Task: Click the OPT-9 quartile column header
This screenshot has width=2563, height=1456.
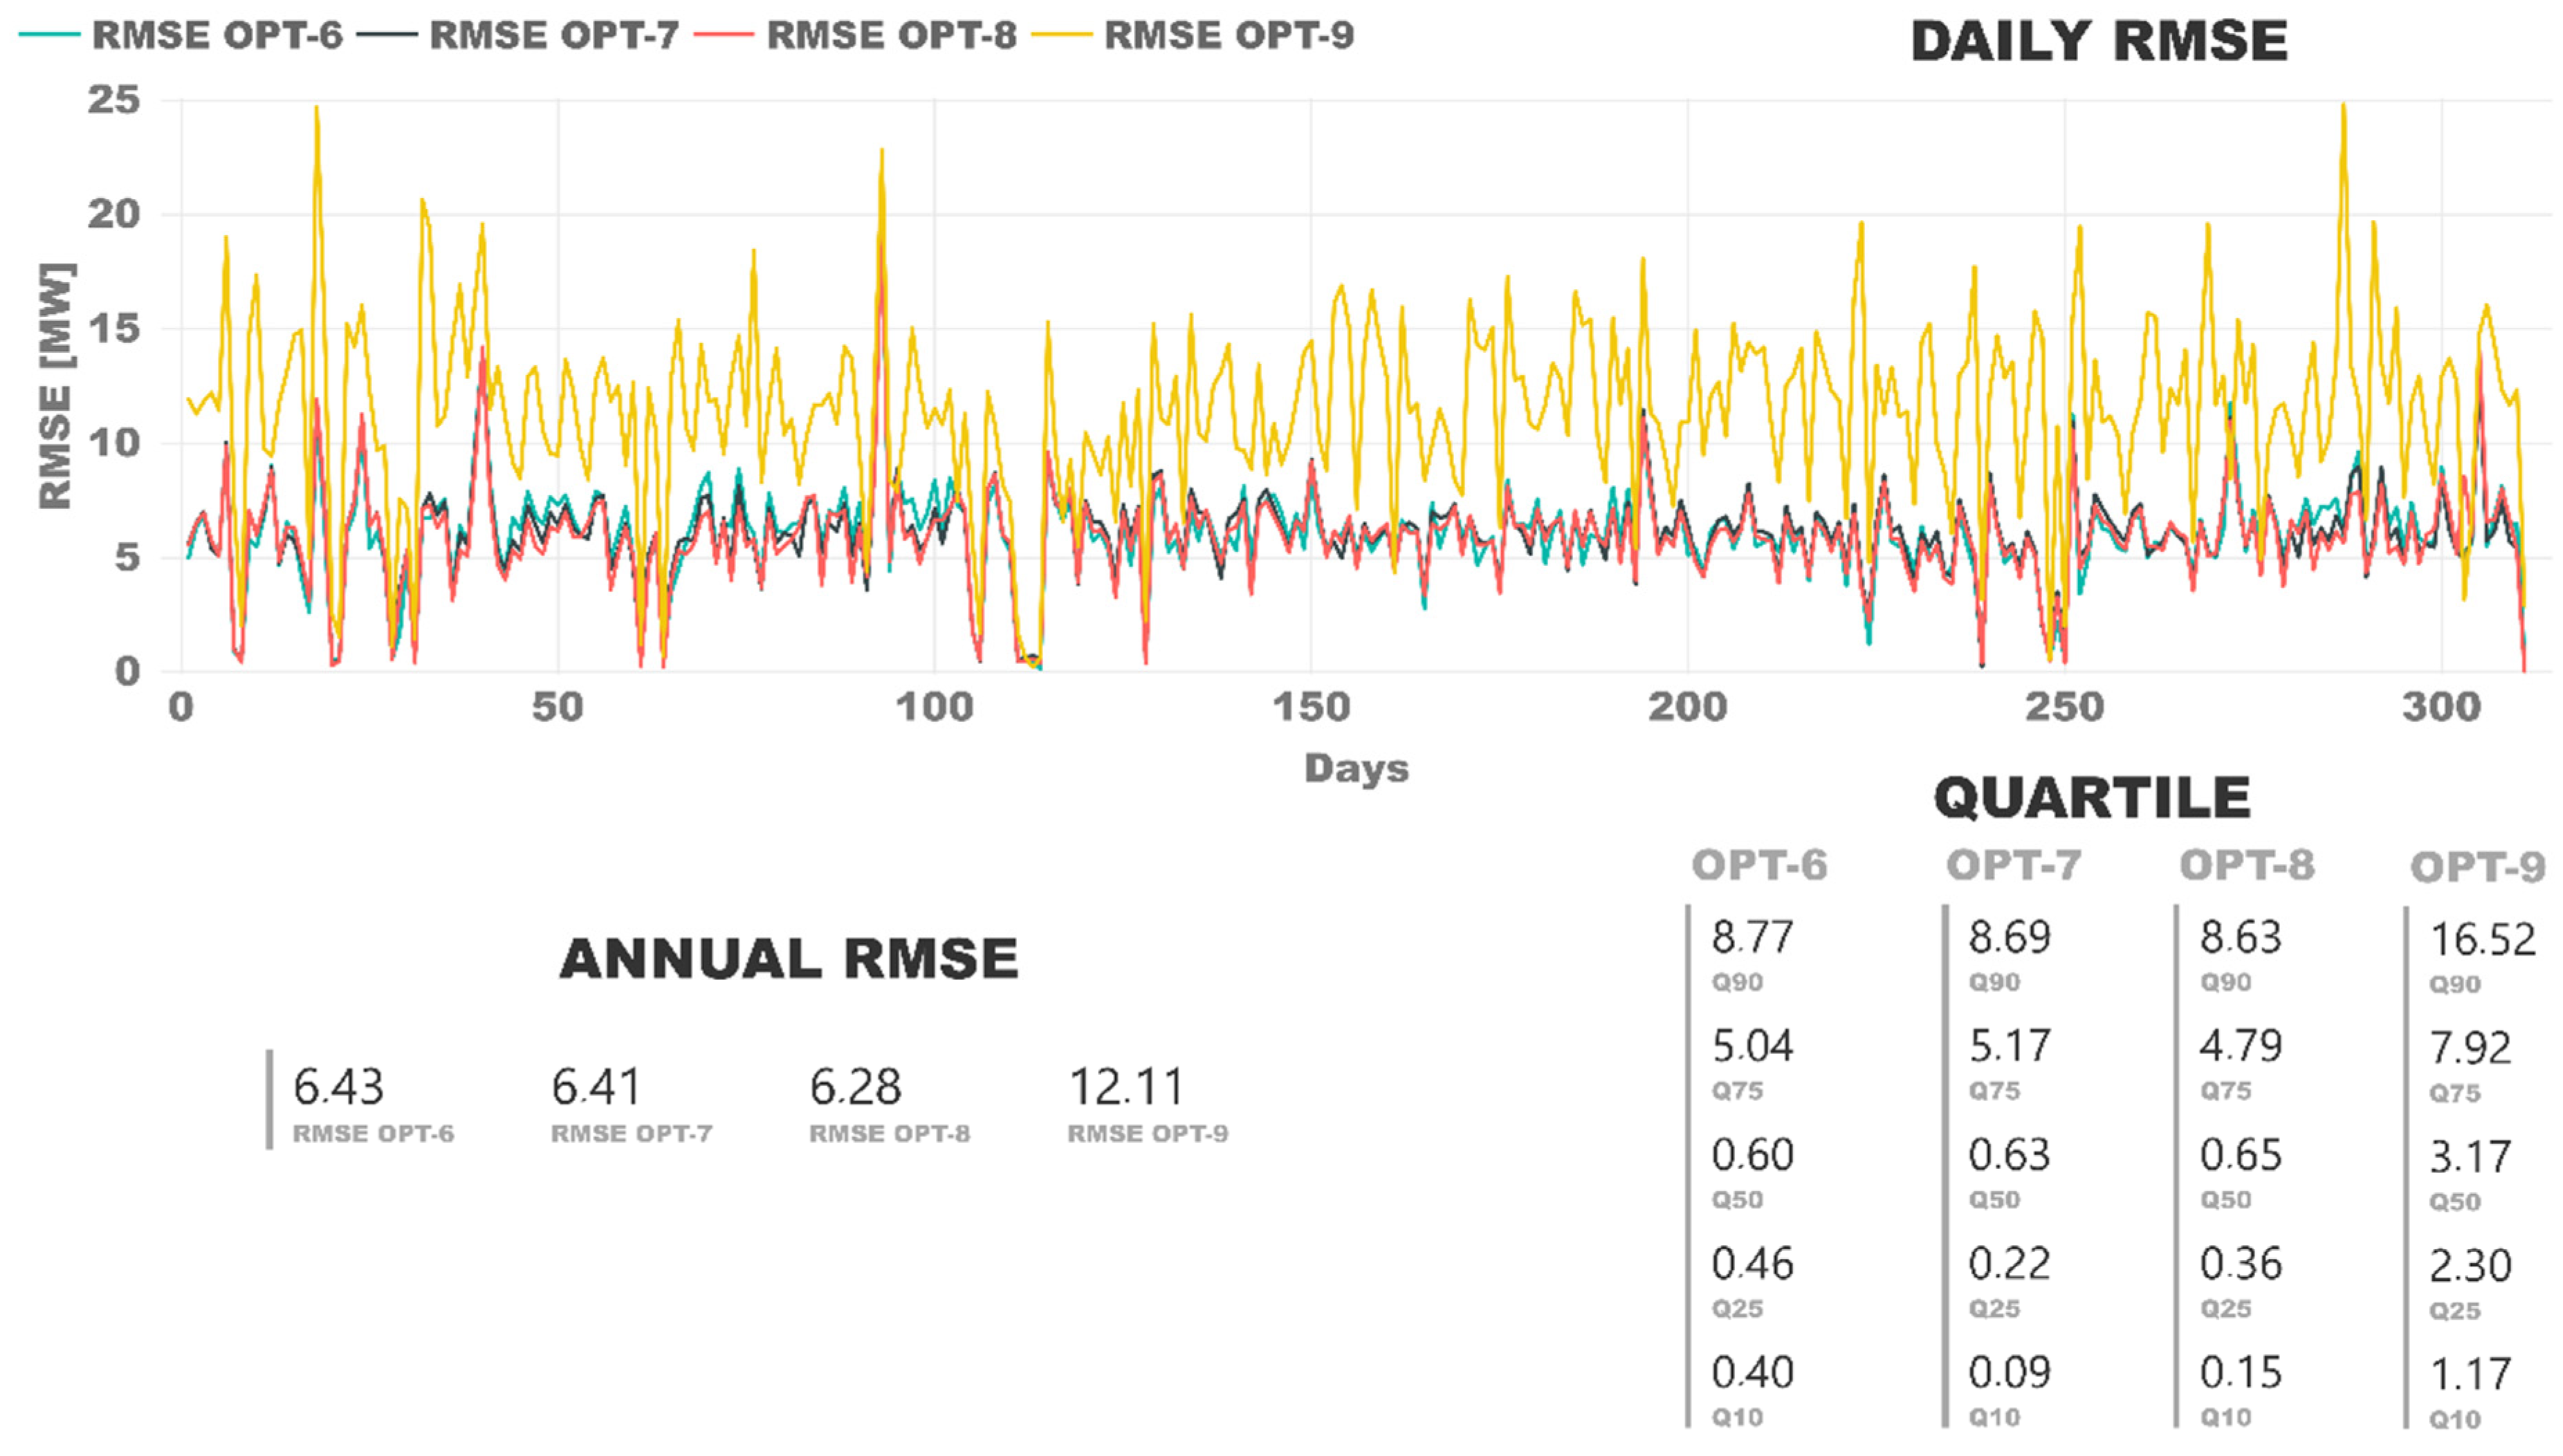Action: coord(2477,868)
